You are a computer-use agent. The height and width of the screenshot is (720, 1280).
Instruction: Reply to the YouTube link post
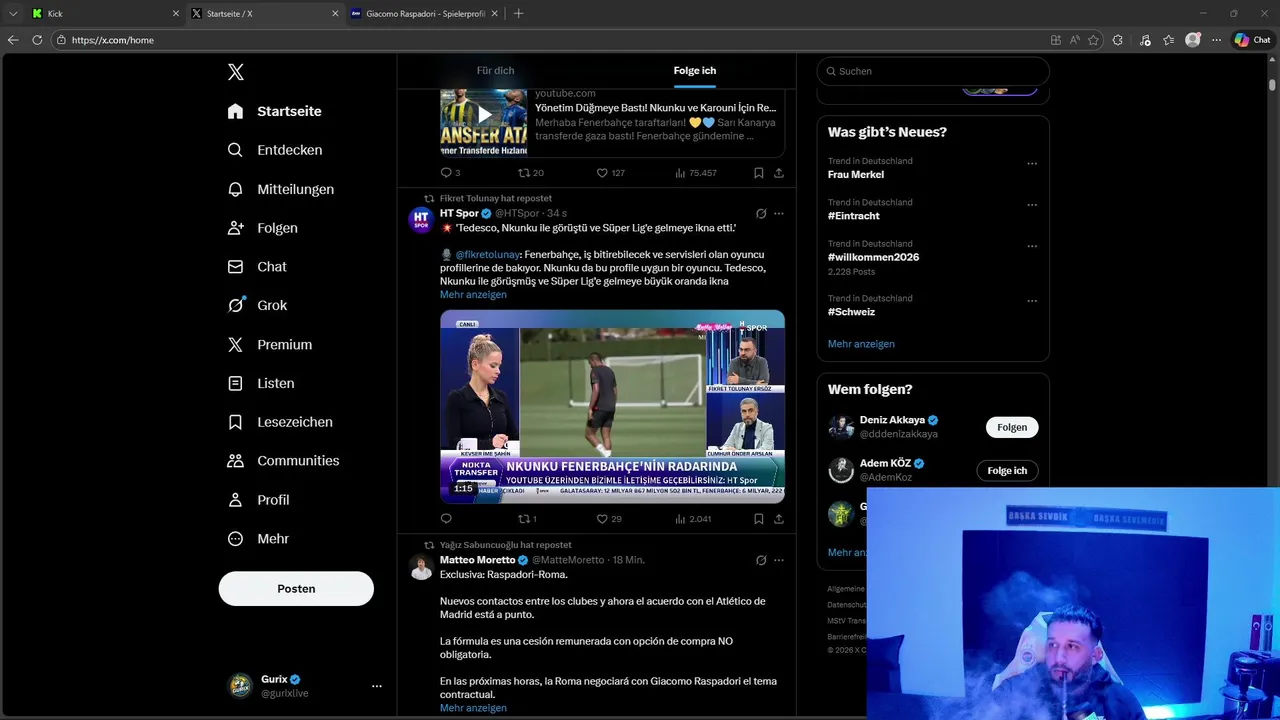[450, 173]
